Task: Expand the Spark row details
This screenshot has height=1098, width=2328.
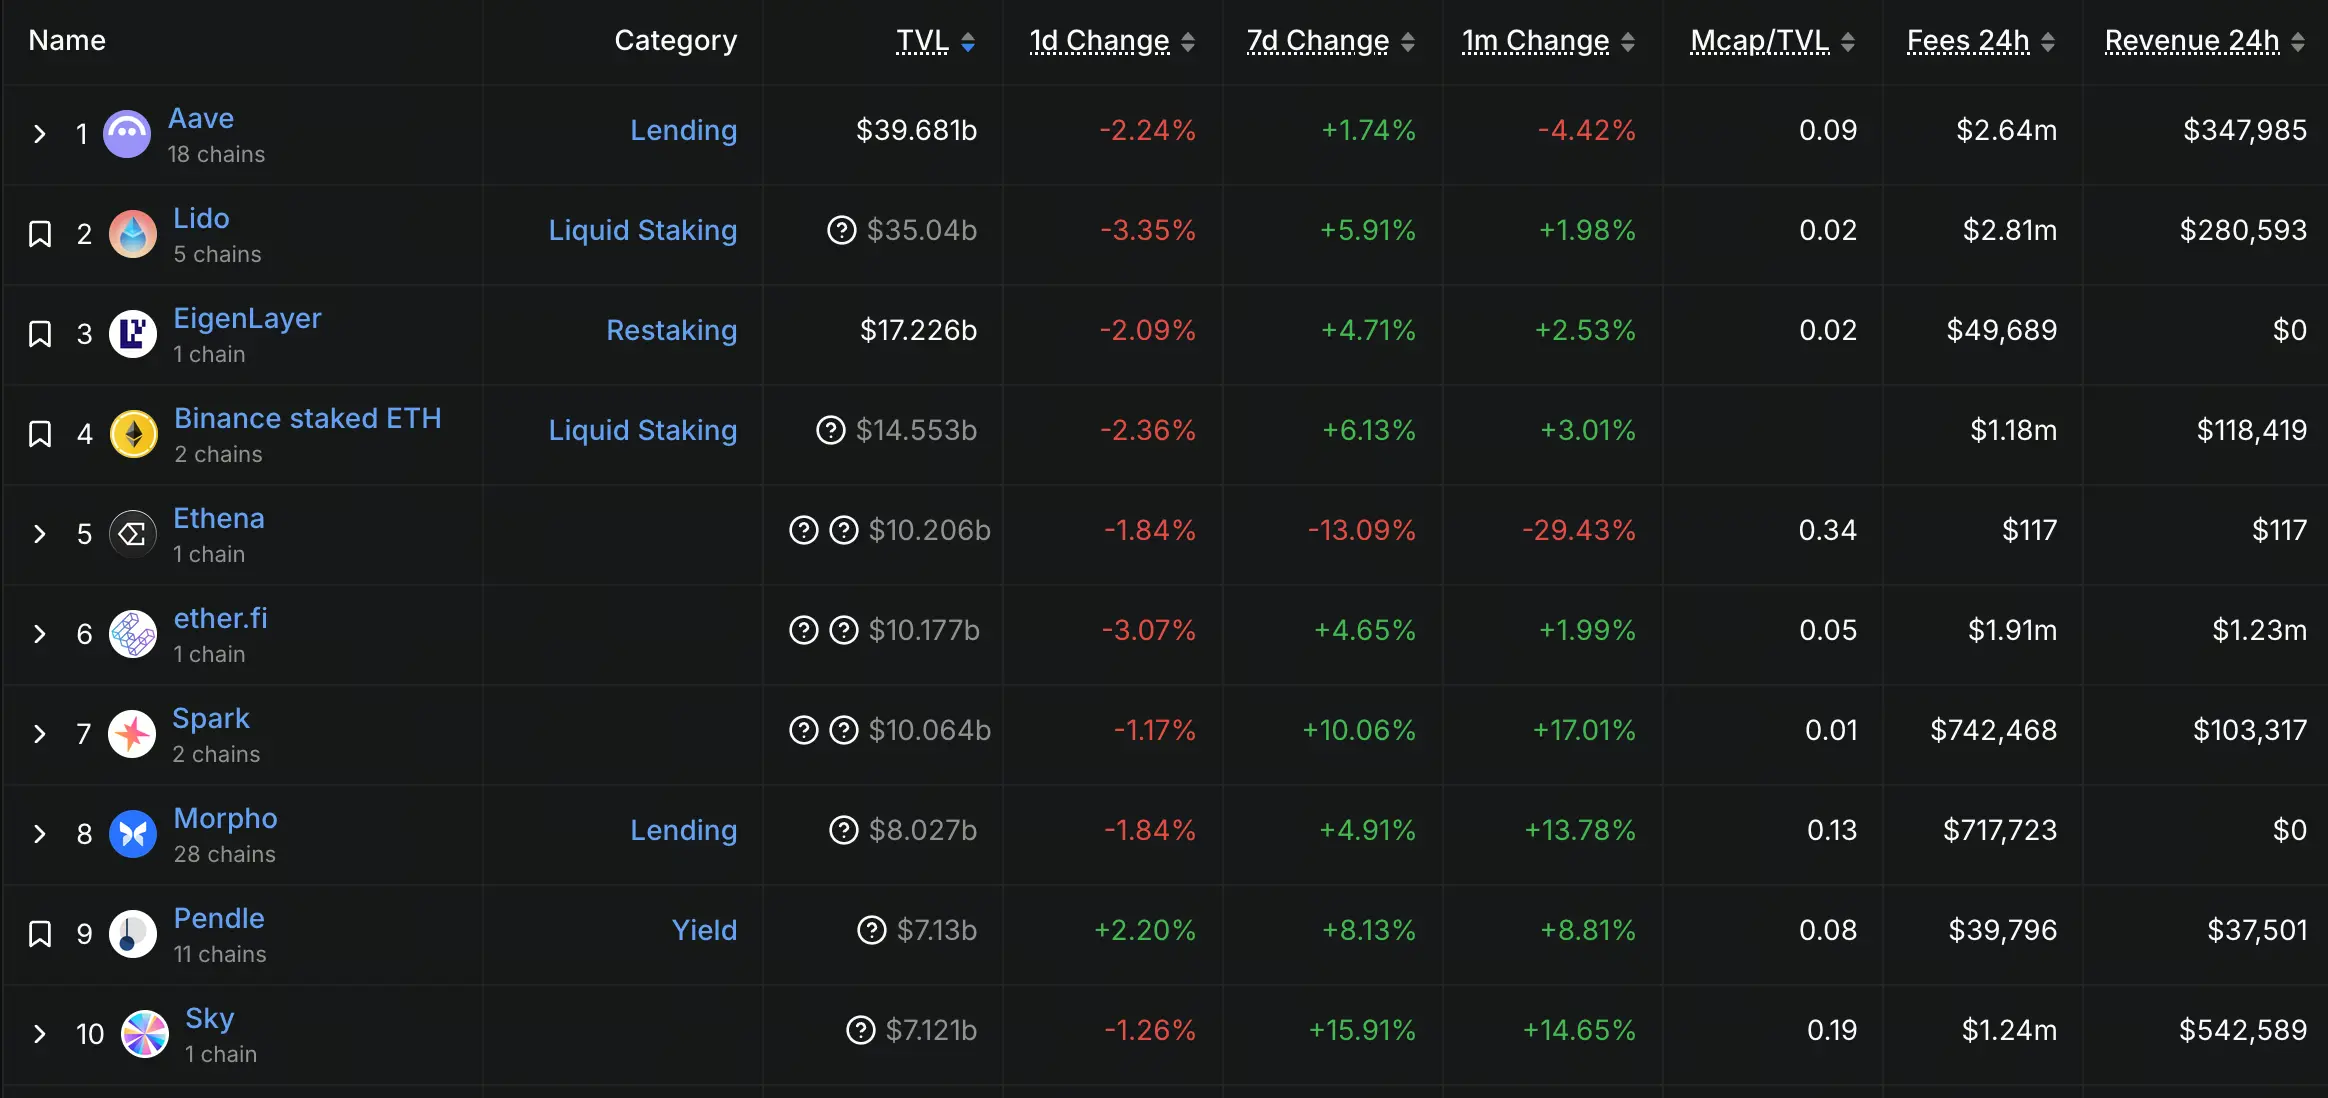Action: point(40,734)
